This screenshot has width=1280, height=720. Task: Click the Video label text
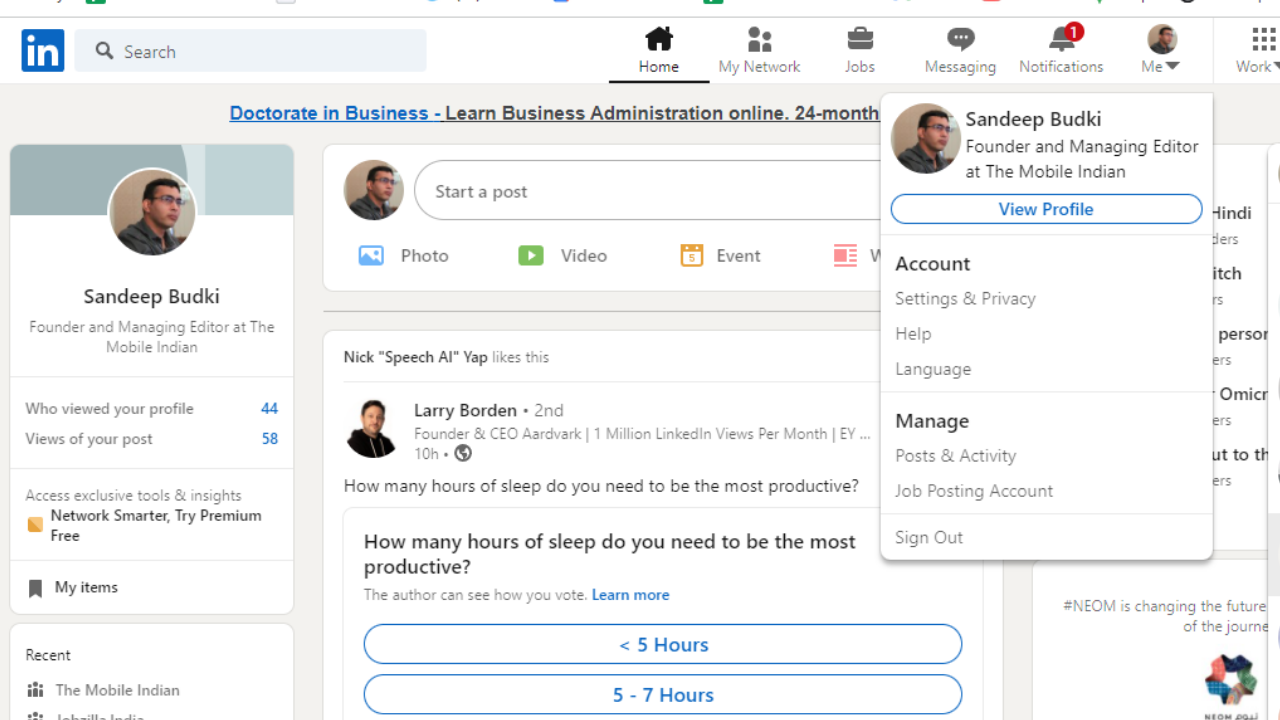tap(584, 256)
